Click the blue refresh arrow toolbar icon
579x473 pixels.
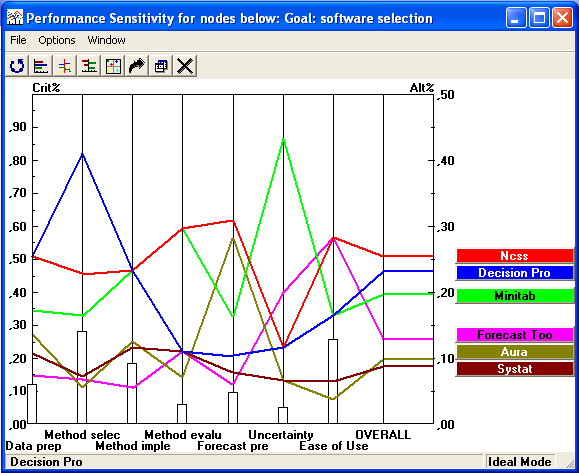[17, 66]
